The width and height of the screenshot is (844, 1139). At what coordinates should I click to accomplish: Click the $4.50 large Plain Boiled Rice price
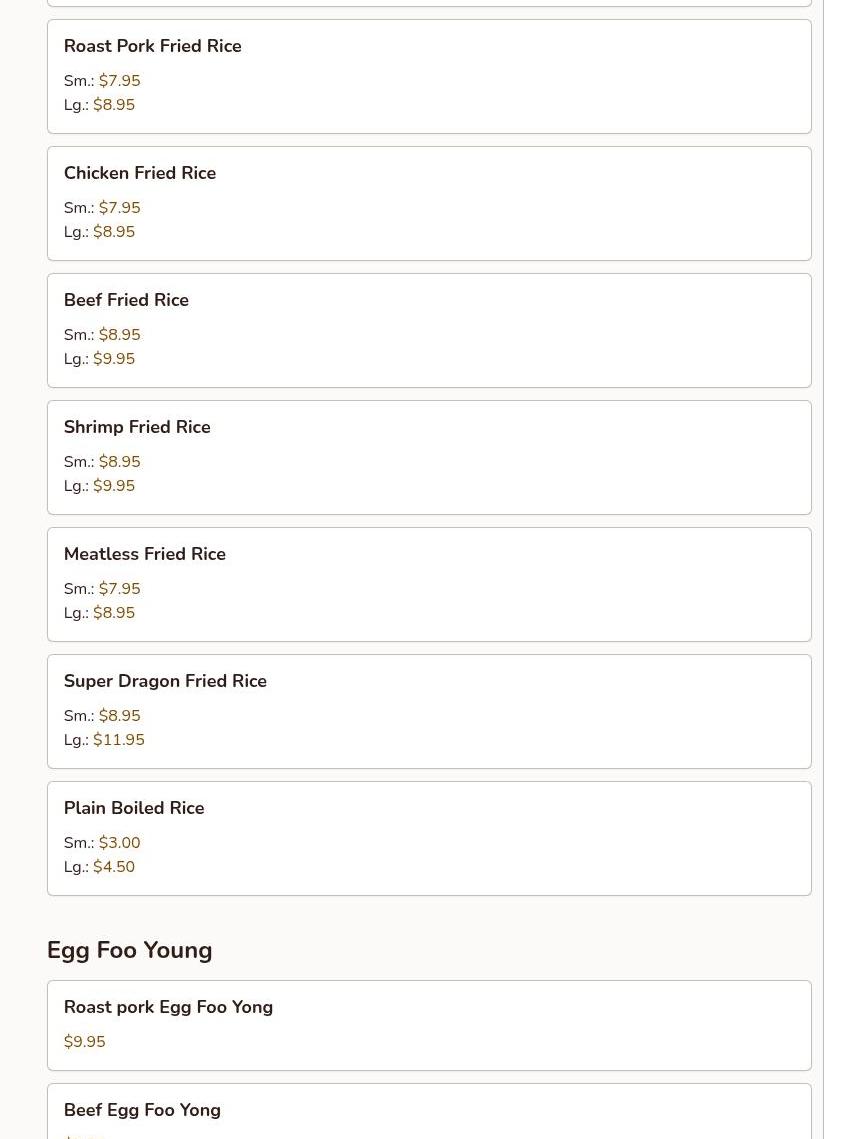pyautogui.click(x=114, y=867)
